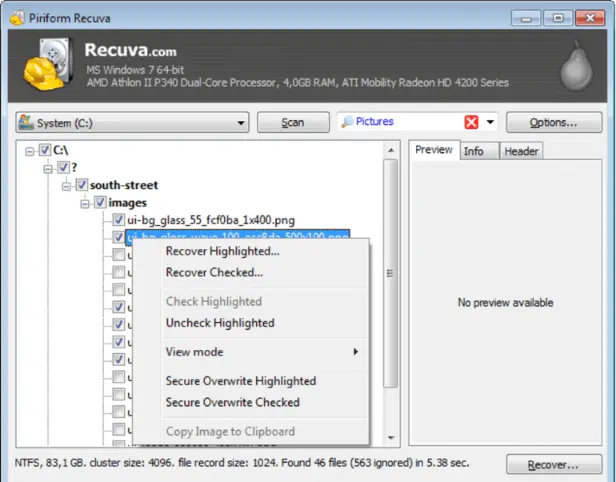Click the file list scroll down arrow
The height and width of the screenshot is (482, 616).
391,438
